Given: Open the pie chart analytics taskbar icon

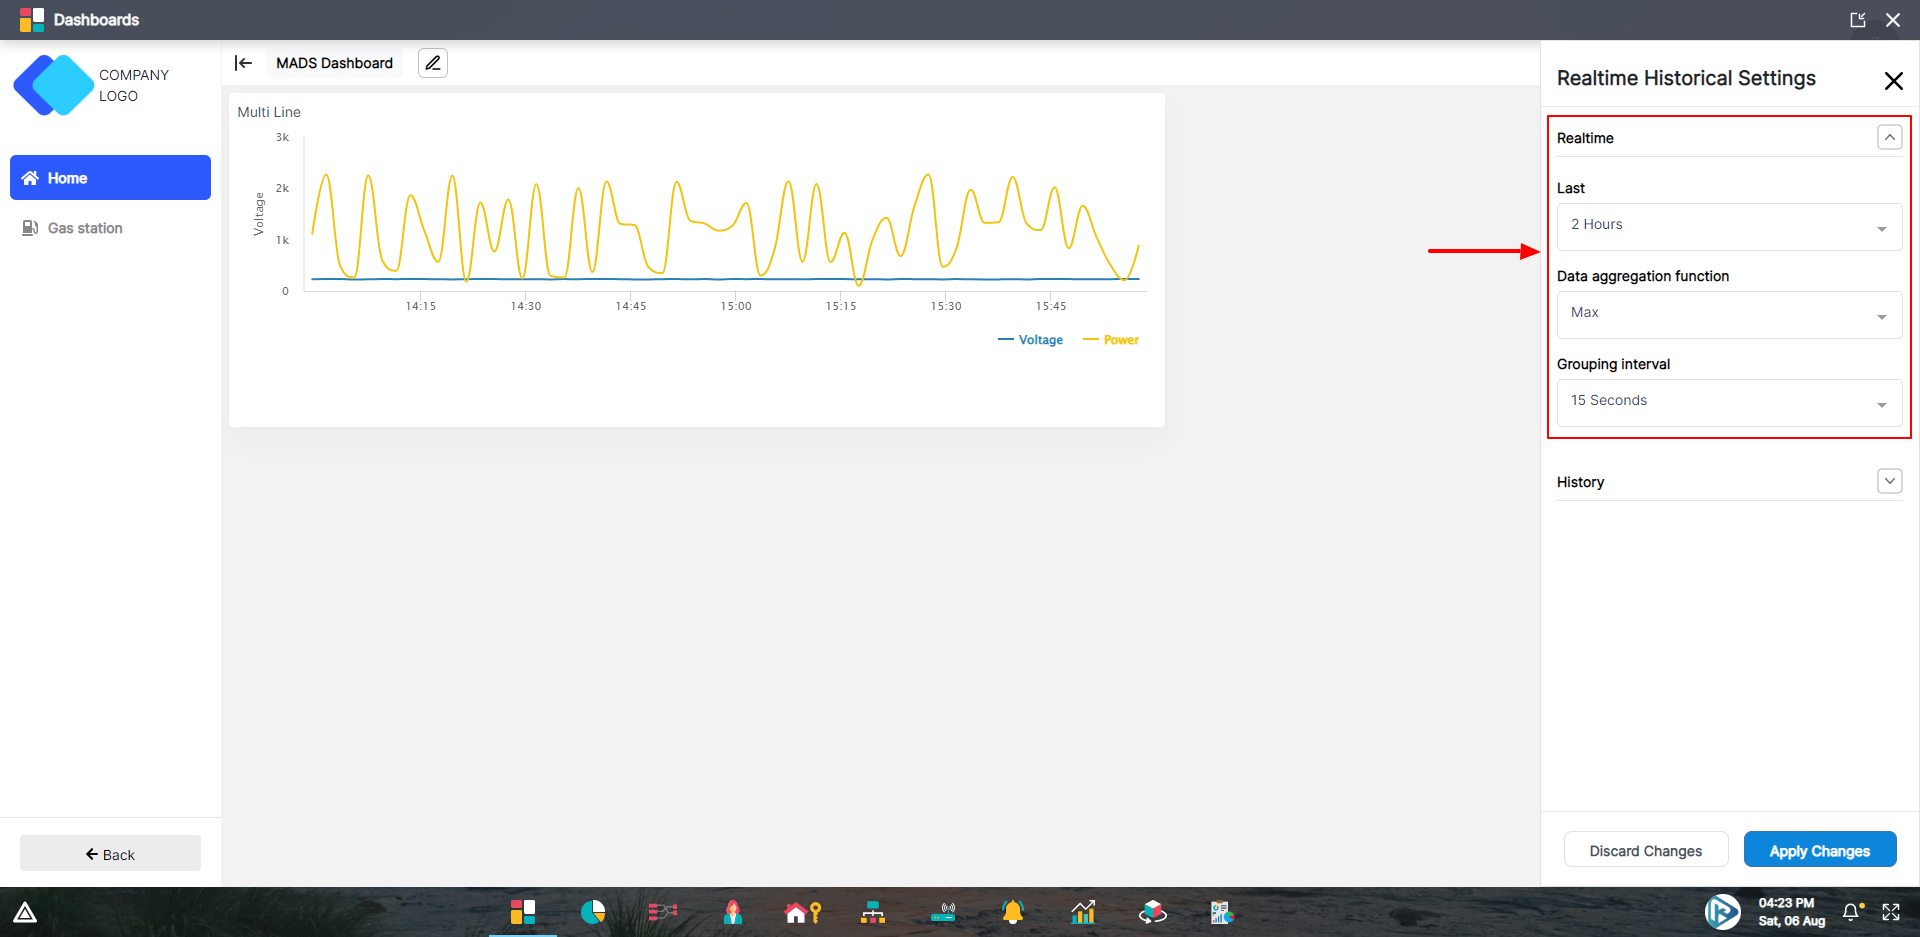Looking at the screenshot, I should pos(592,912).
